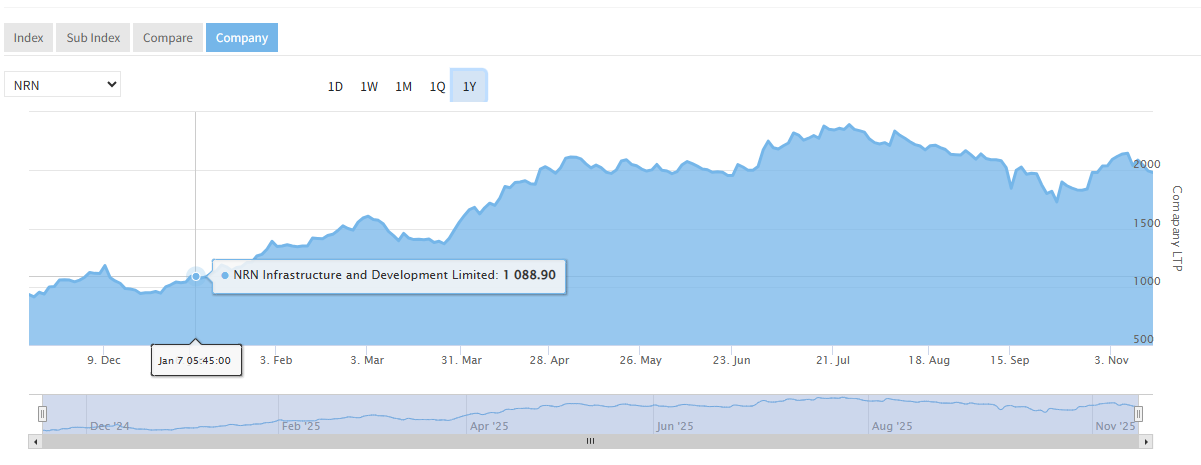Viewport: 1201px width, 465px height.
Task: Choose the 1Y range button
Action: coord(469,87)
